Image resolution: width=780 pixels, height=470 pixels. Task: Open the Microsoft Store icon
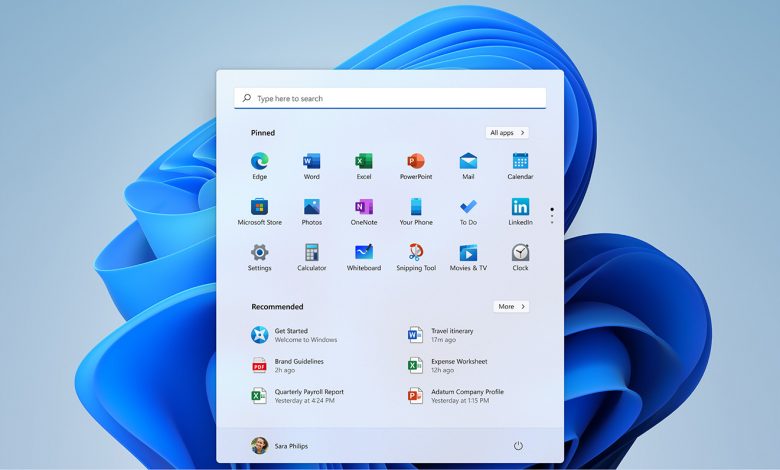tap(259, 208)
